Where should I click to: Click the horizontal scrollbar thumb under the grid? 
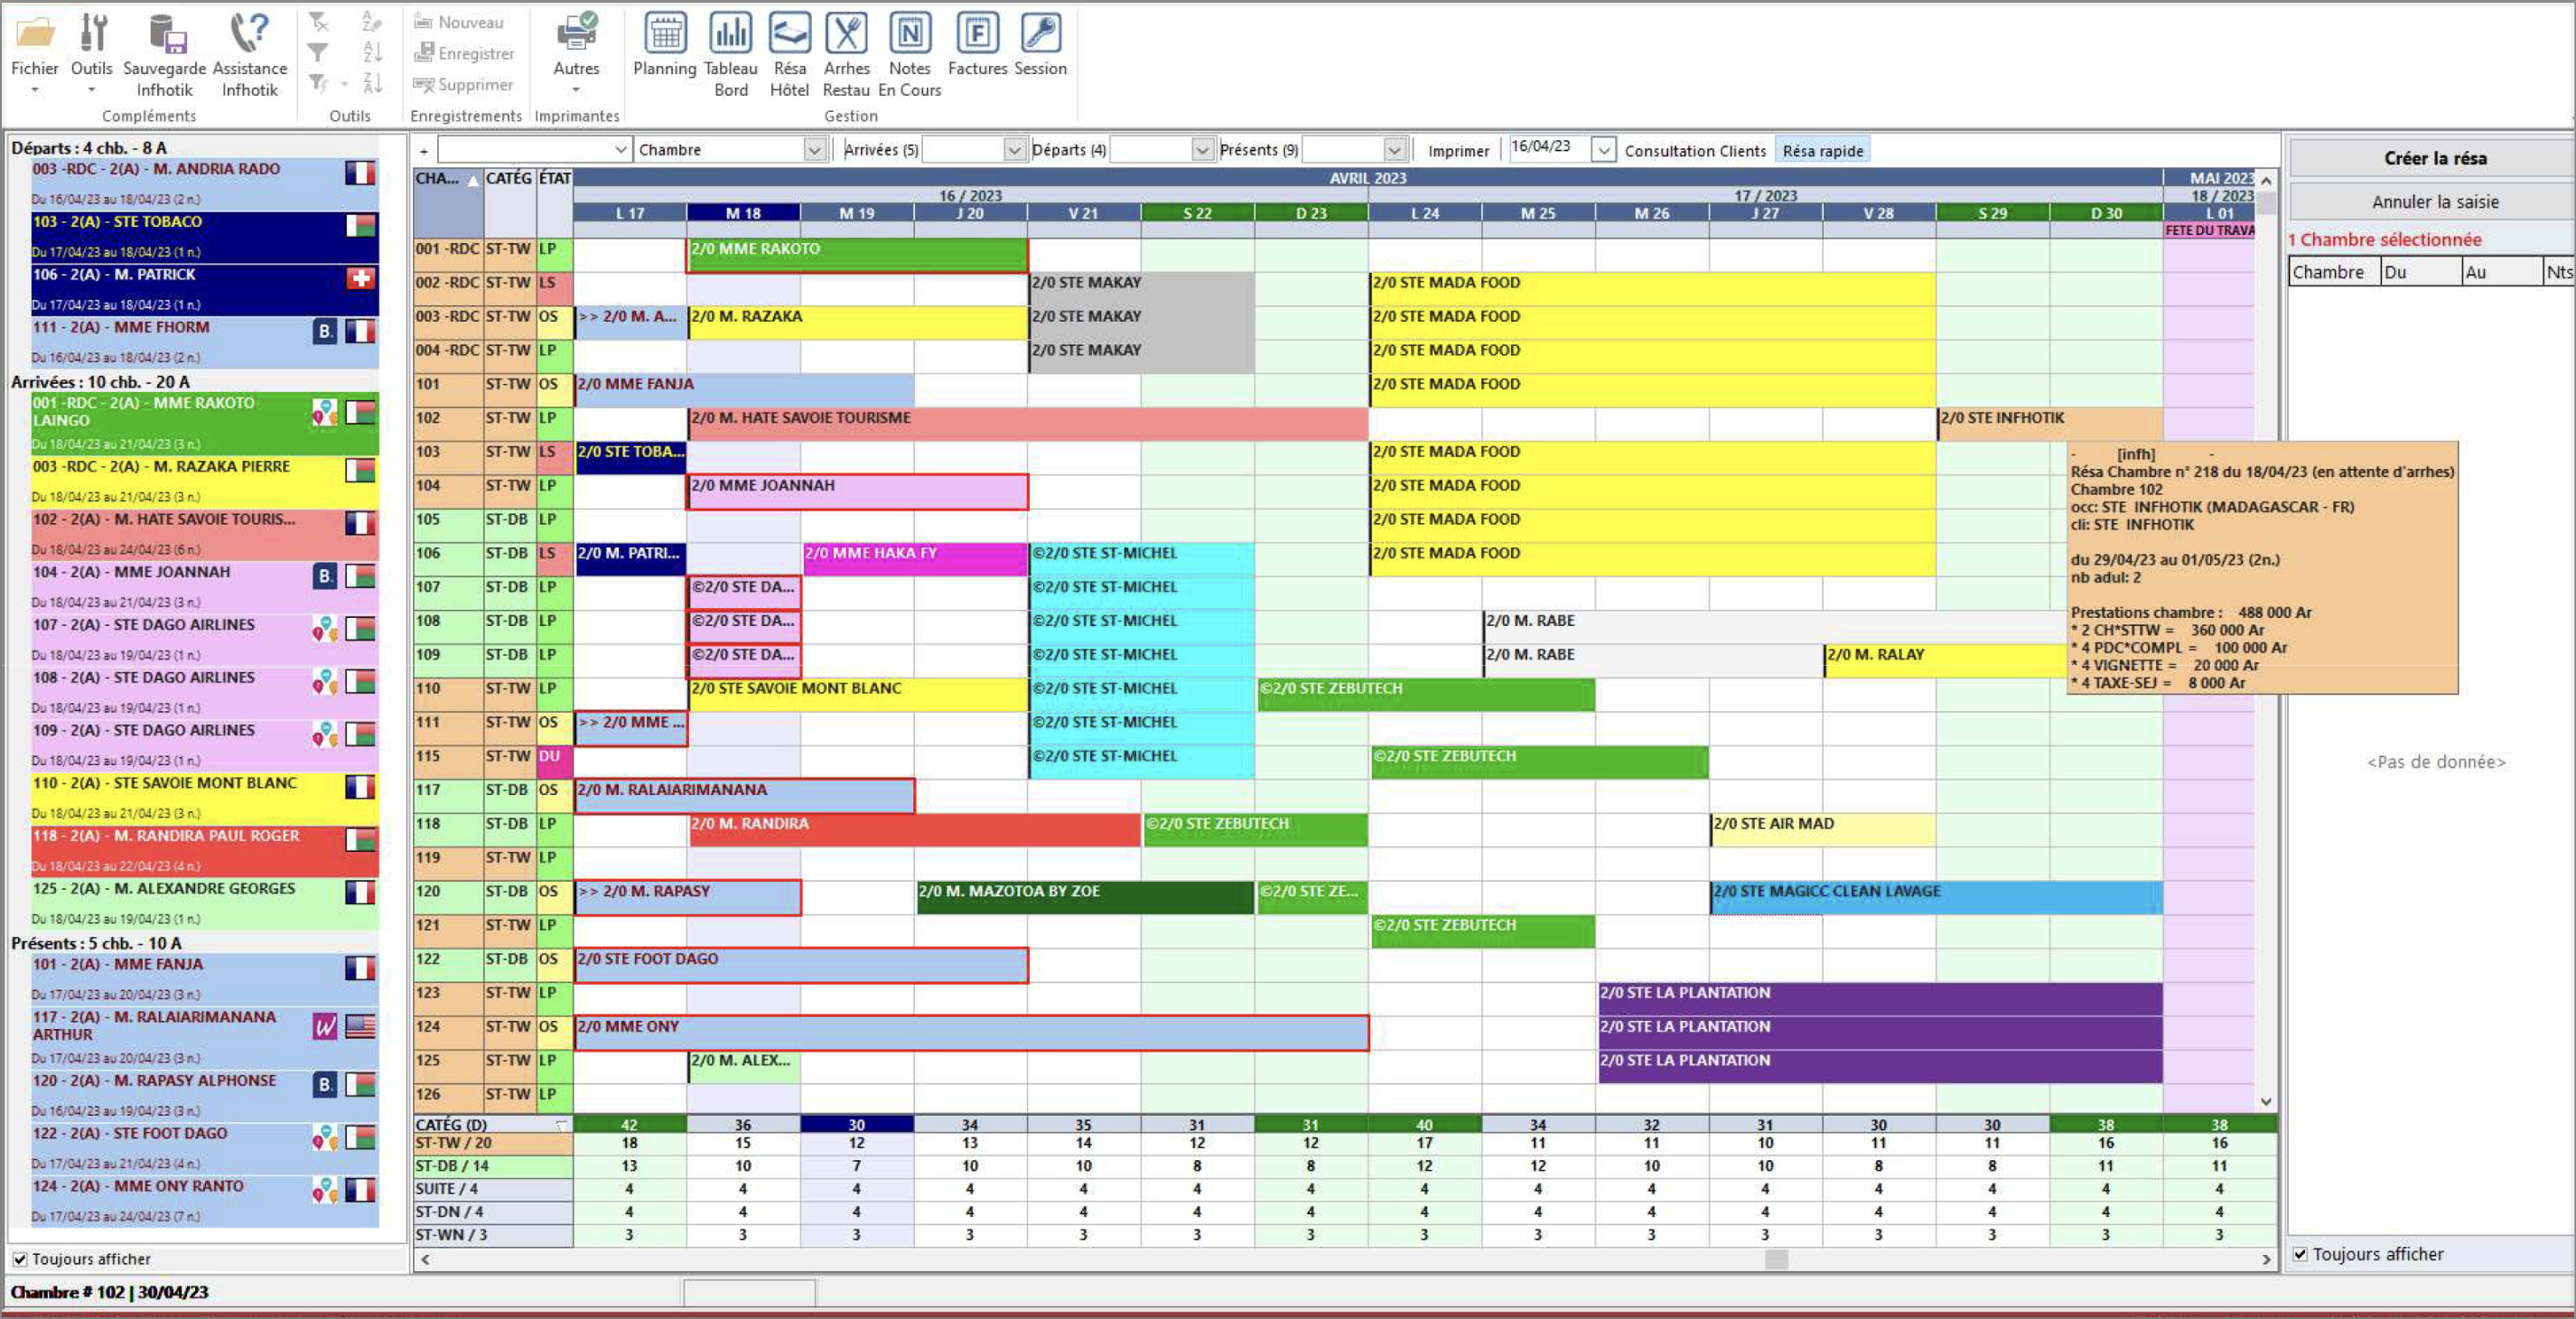1776,1260
